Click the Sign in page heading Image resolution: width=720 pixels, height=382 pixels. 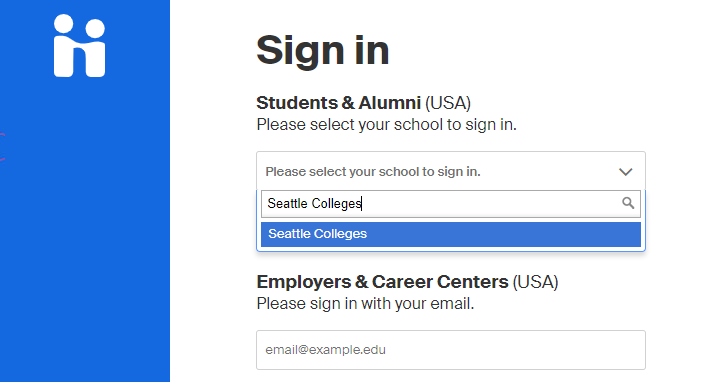pos(323,50)
